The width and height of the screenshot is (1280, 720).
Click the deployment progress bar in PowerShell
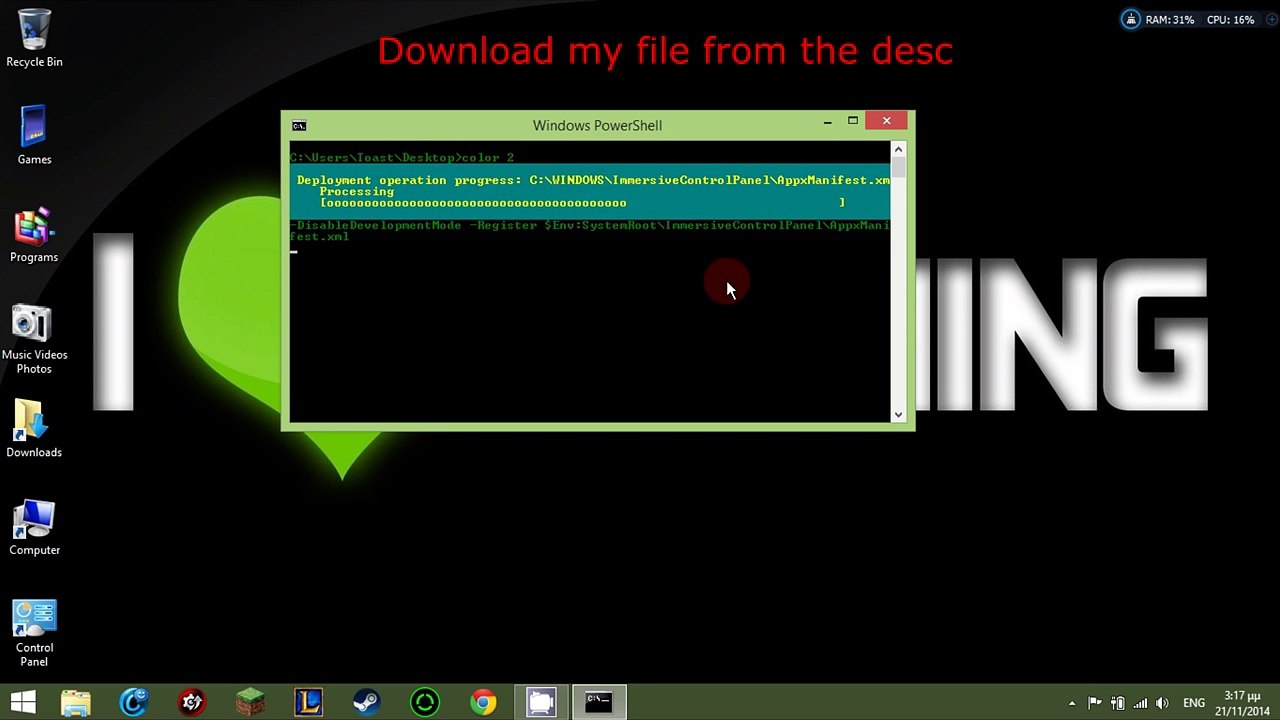tap(582, 203)
